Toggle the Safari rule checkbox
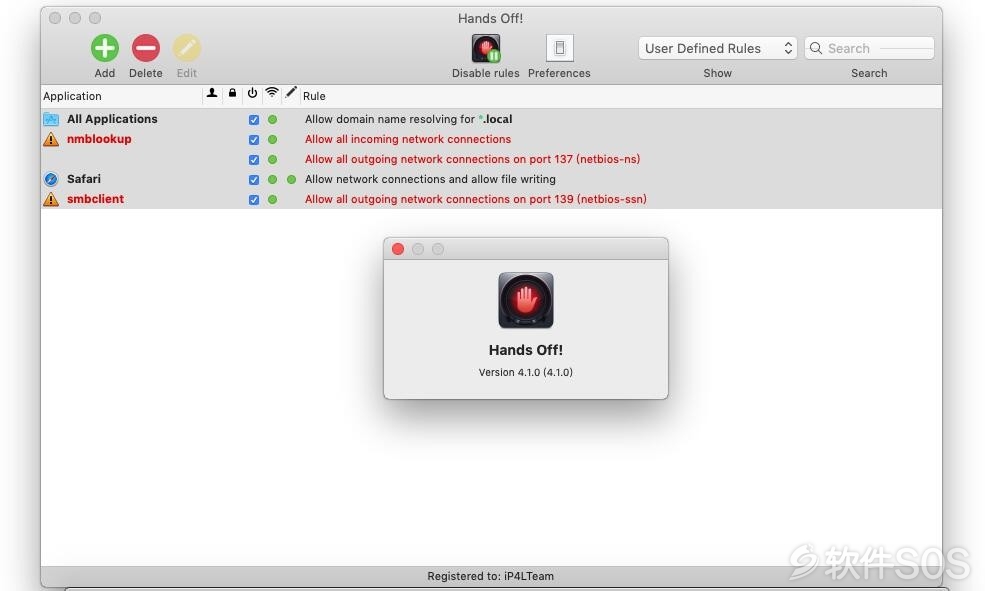Screen dimensions: 985x591 (x=254, y=180)
